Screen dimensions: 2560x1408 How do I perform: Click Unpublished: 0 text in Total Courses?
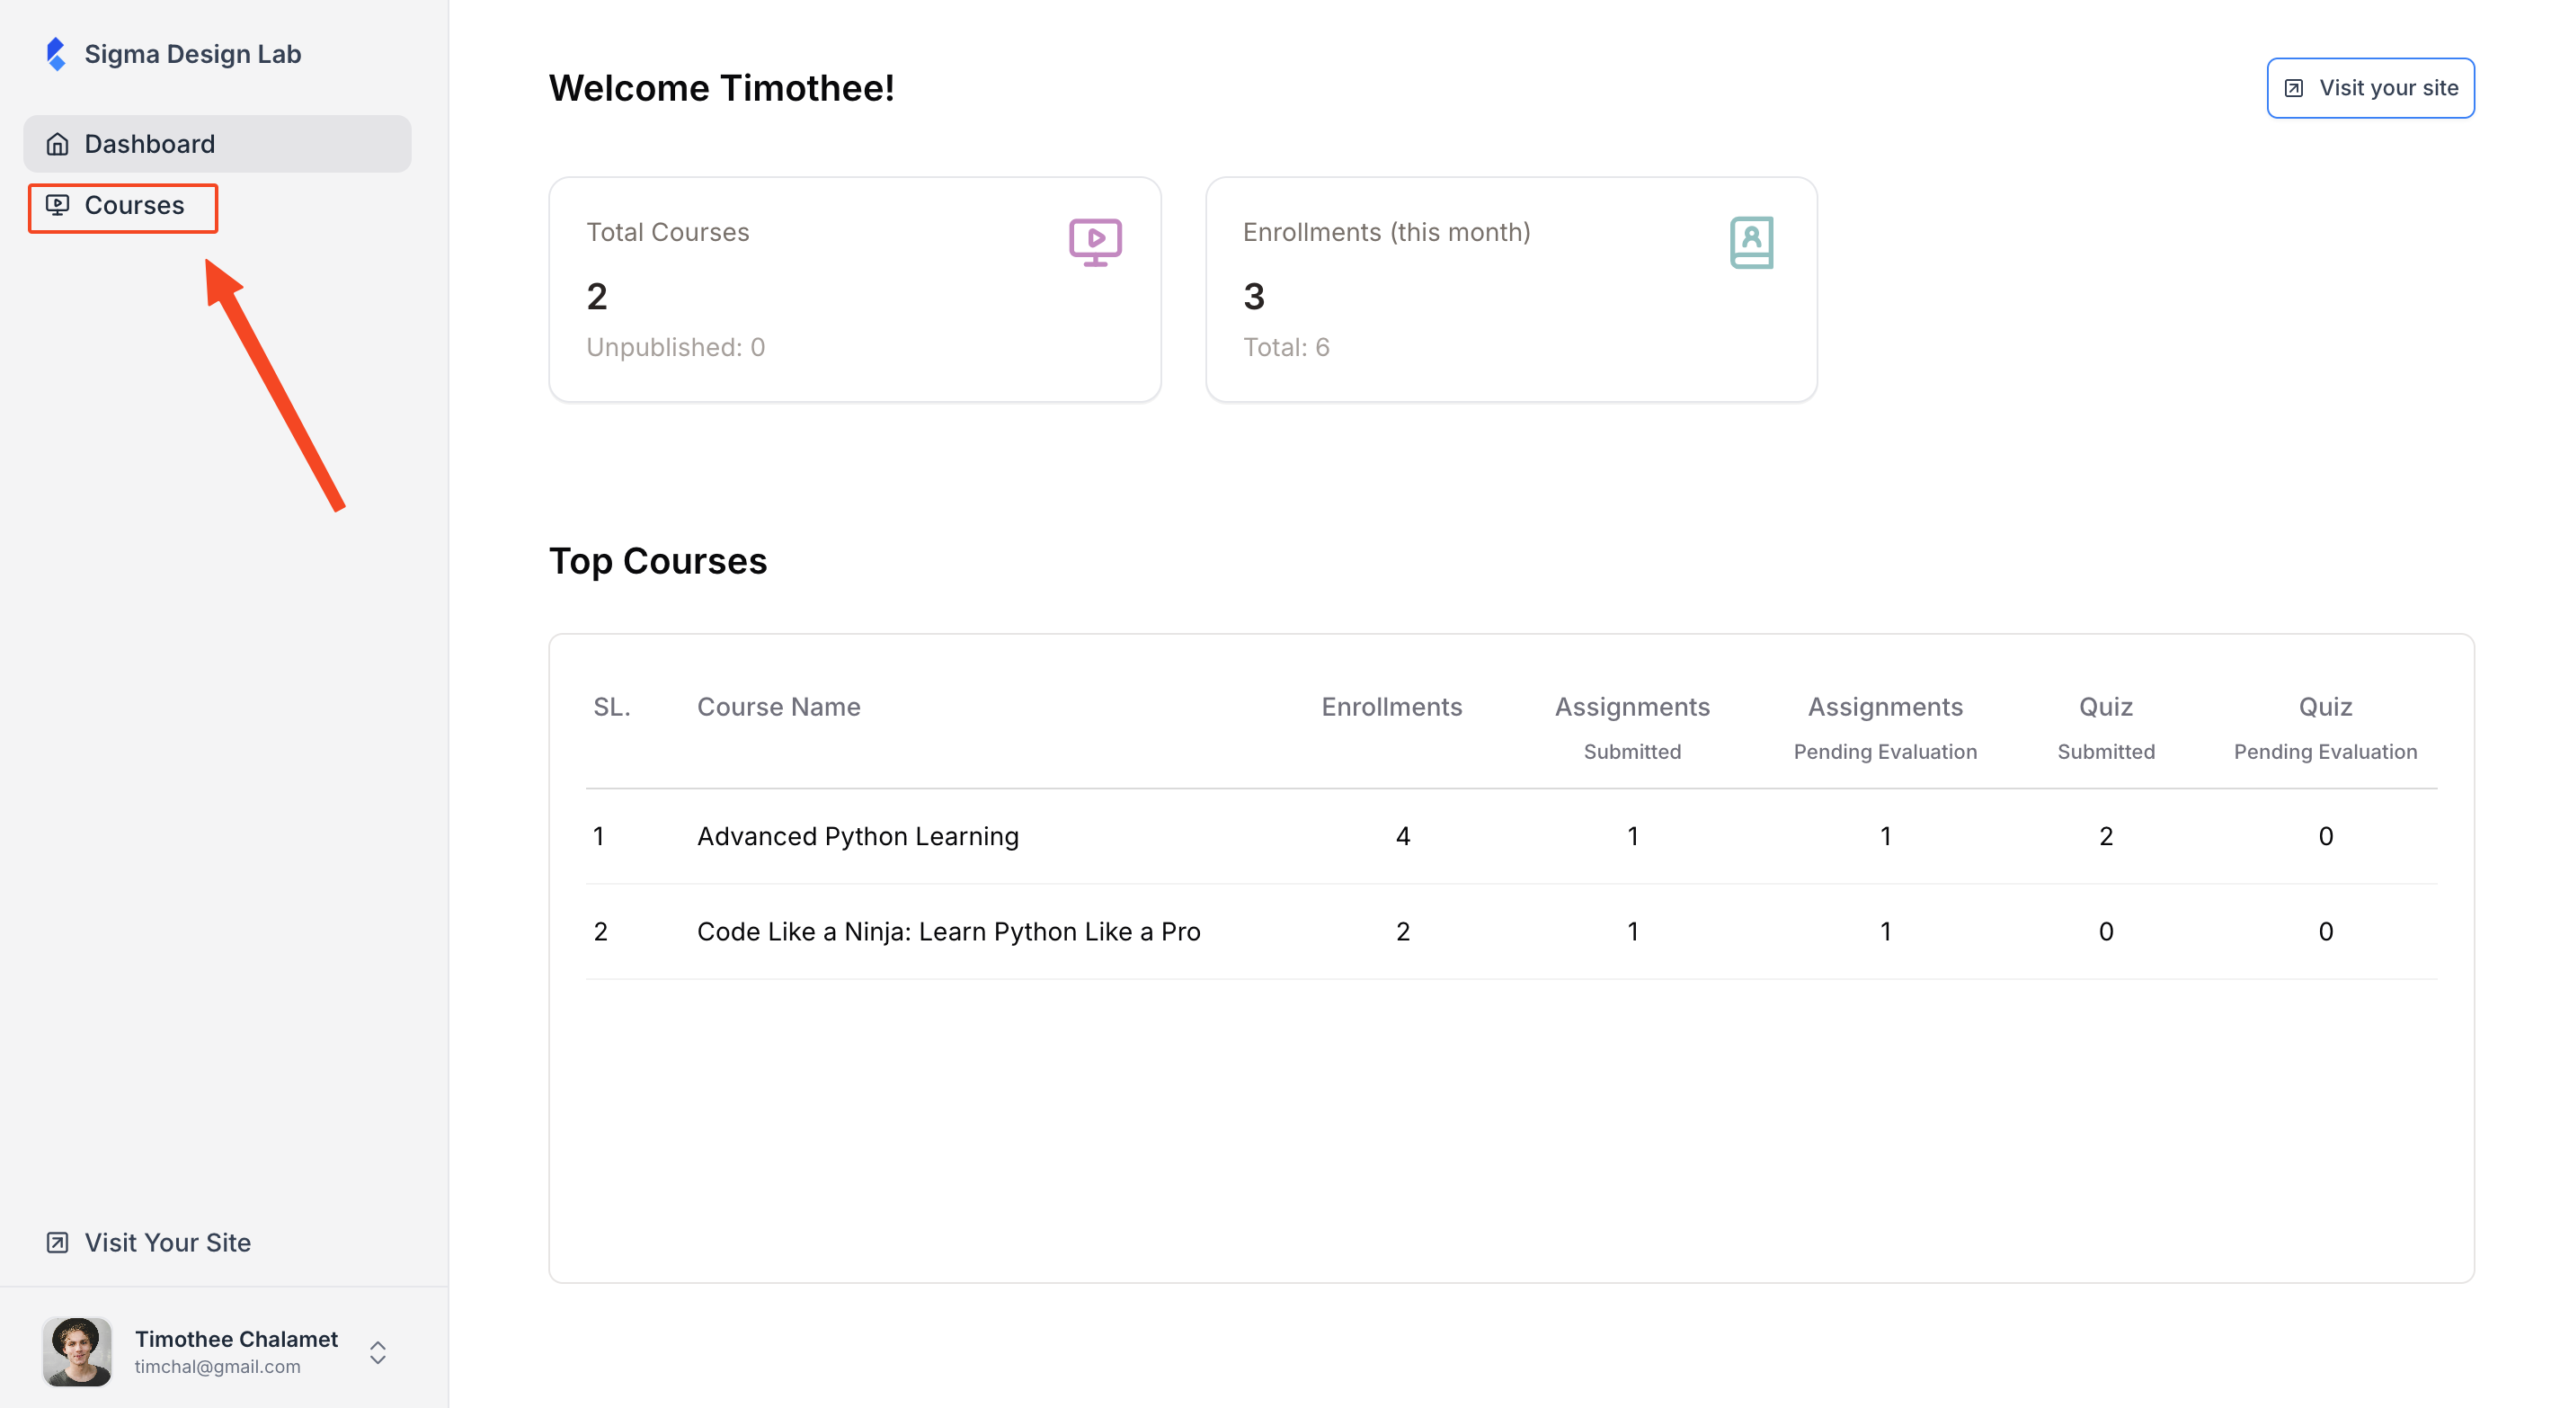(675, 347)
